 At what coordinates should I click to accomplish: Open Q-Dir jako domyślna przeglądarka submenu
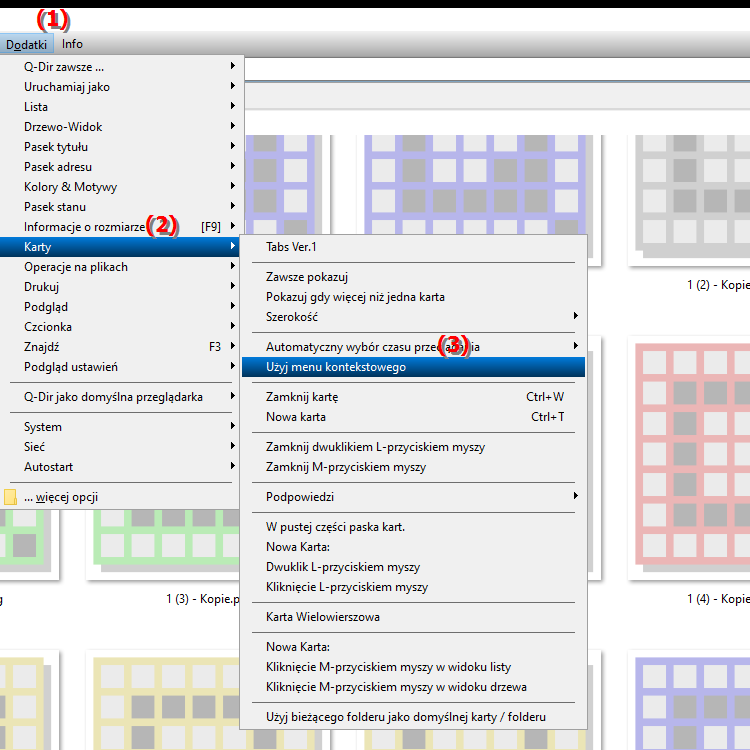coord(122,397)
